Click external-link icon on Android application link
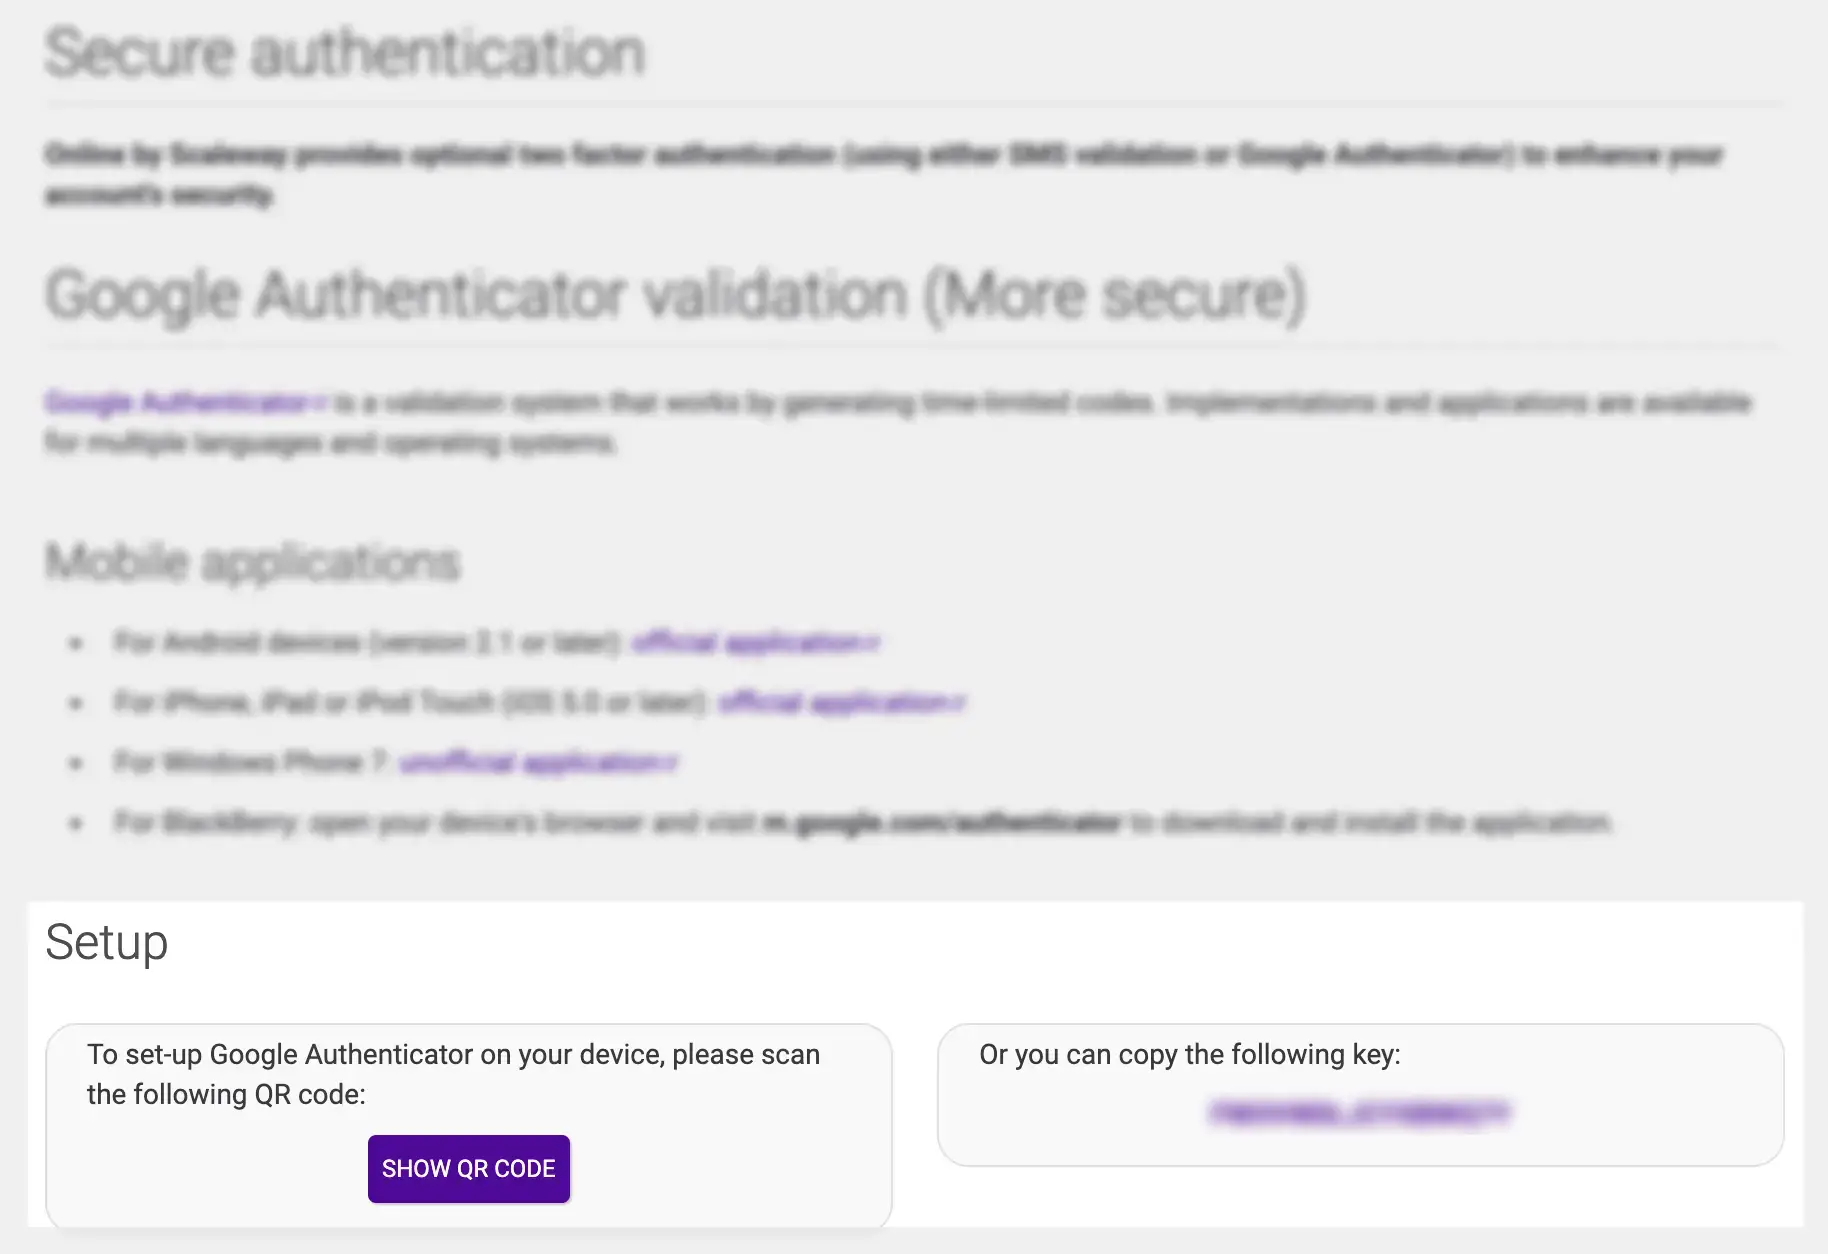Screen dimensions: 1828x1254 (x=873, y=642)
